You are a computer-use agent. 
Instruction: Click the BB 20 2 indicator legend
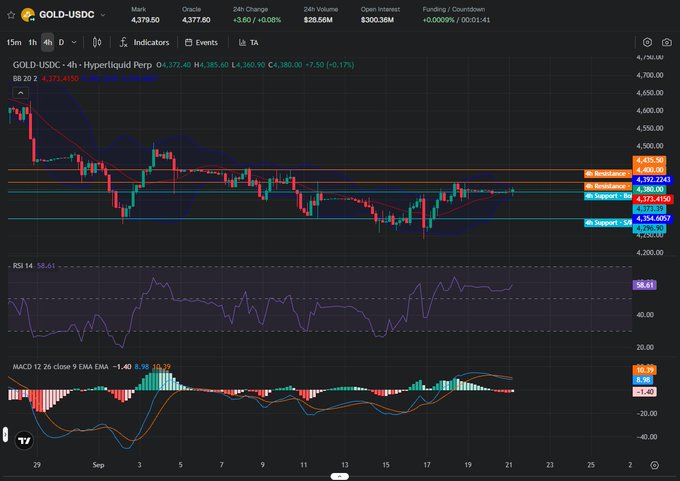click(25, 79)
